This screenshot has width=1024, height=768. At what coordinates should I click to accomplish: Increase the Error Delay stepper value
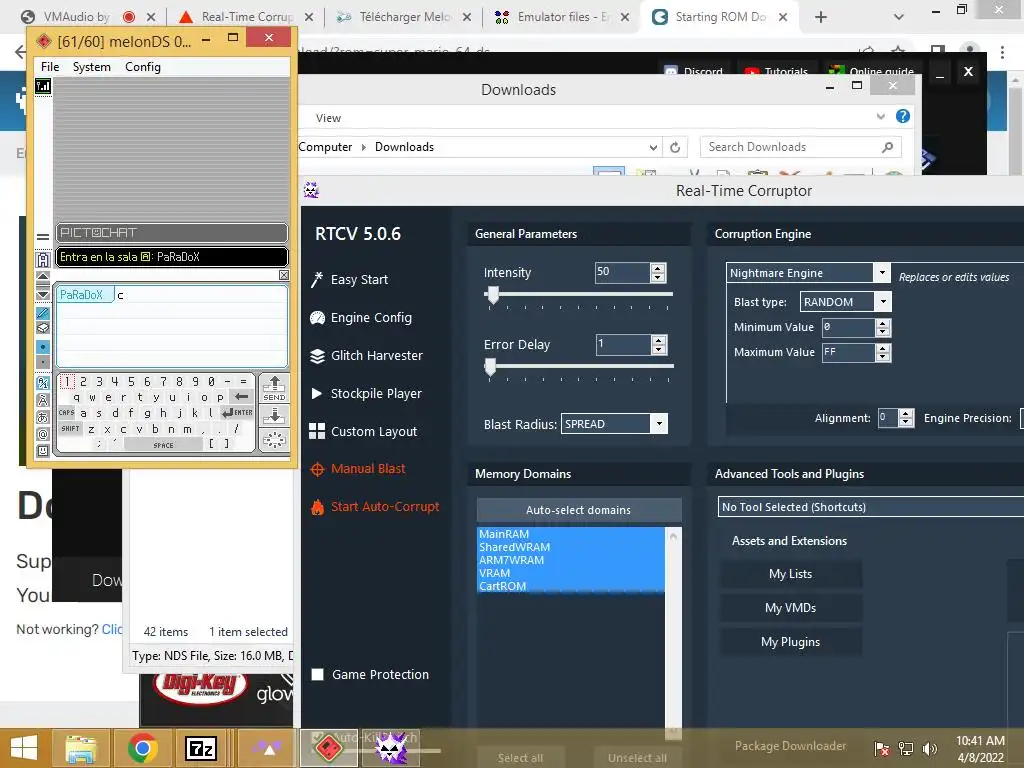659,340
